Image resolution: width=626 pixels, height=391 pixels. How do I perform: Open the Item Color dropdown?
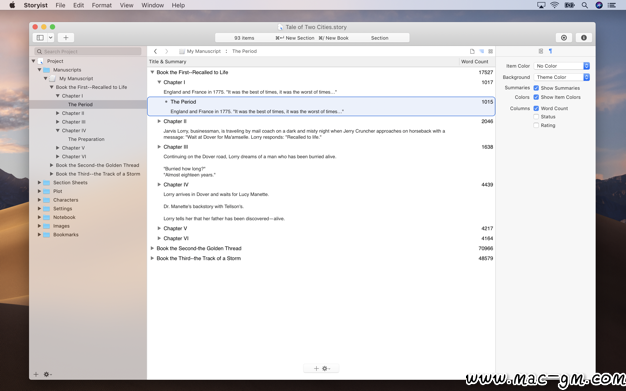click(562, 66)
